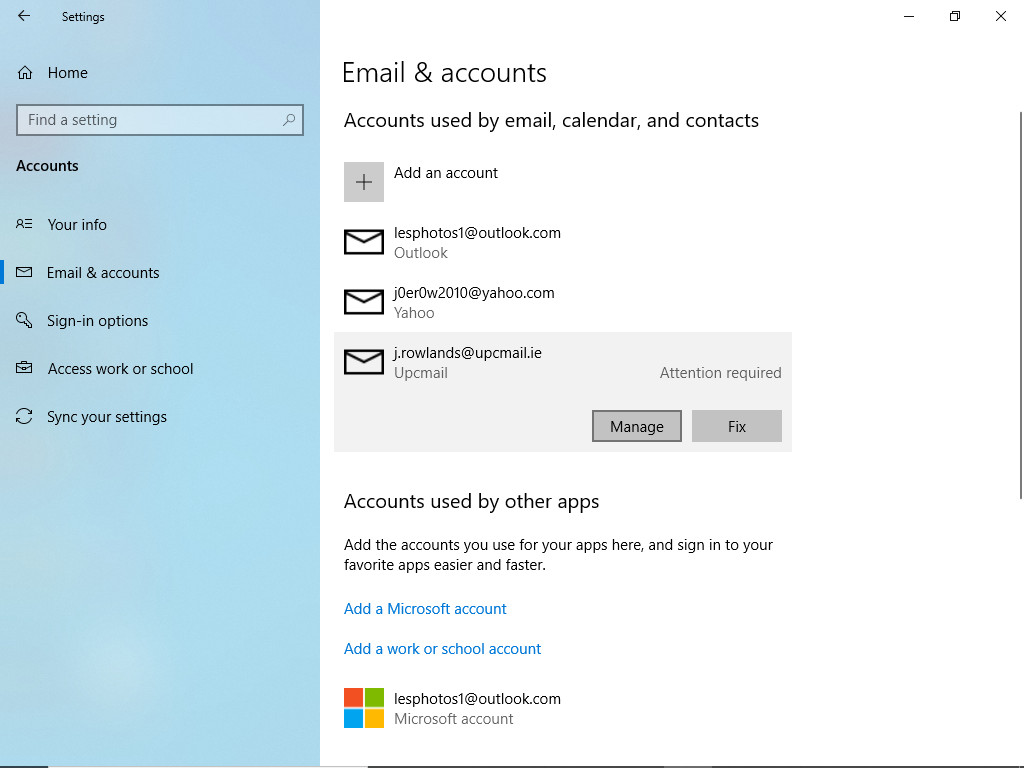The width and height of the screenshot is (1024, 768).
Task: Click Add a work or school account link
Action: click(x=443, y=648)
